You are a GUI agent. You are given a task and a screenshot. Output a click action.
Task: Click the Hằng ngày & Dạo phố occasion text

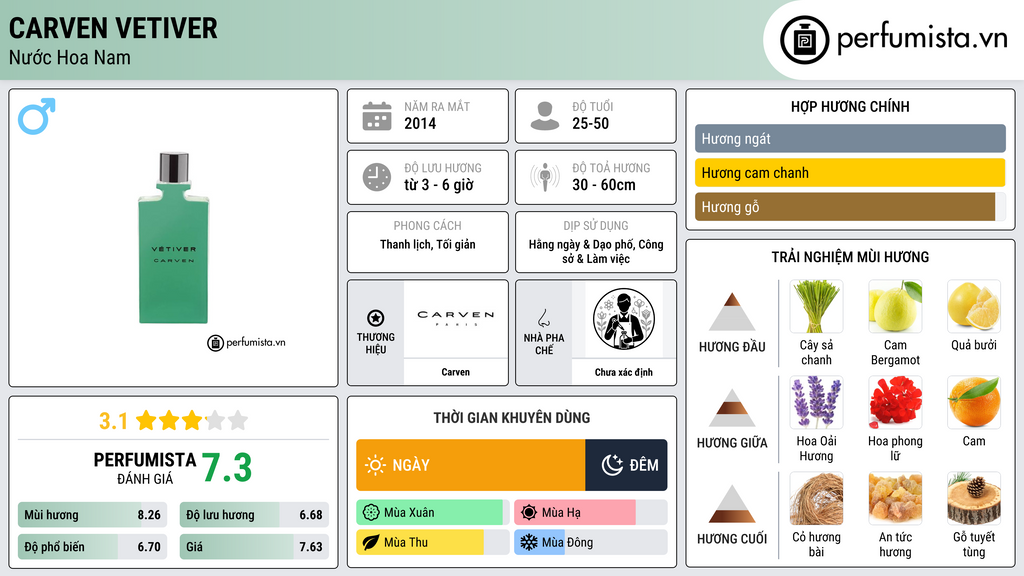point(596,251)
